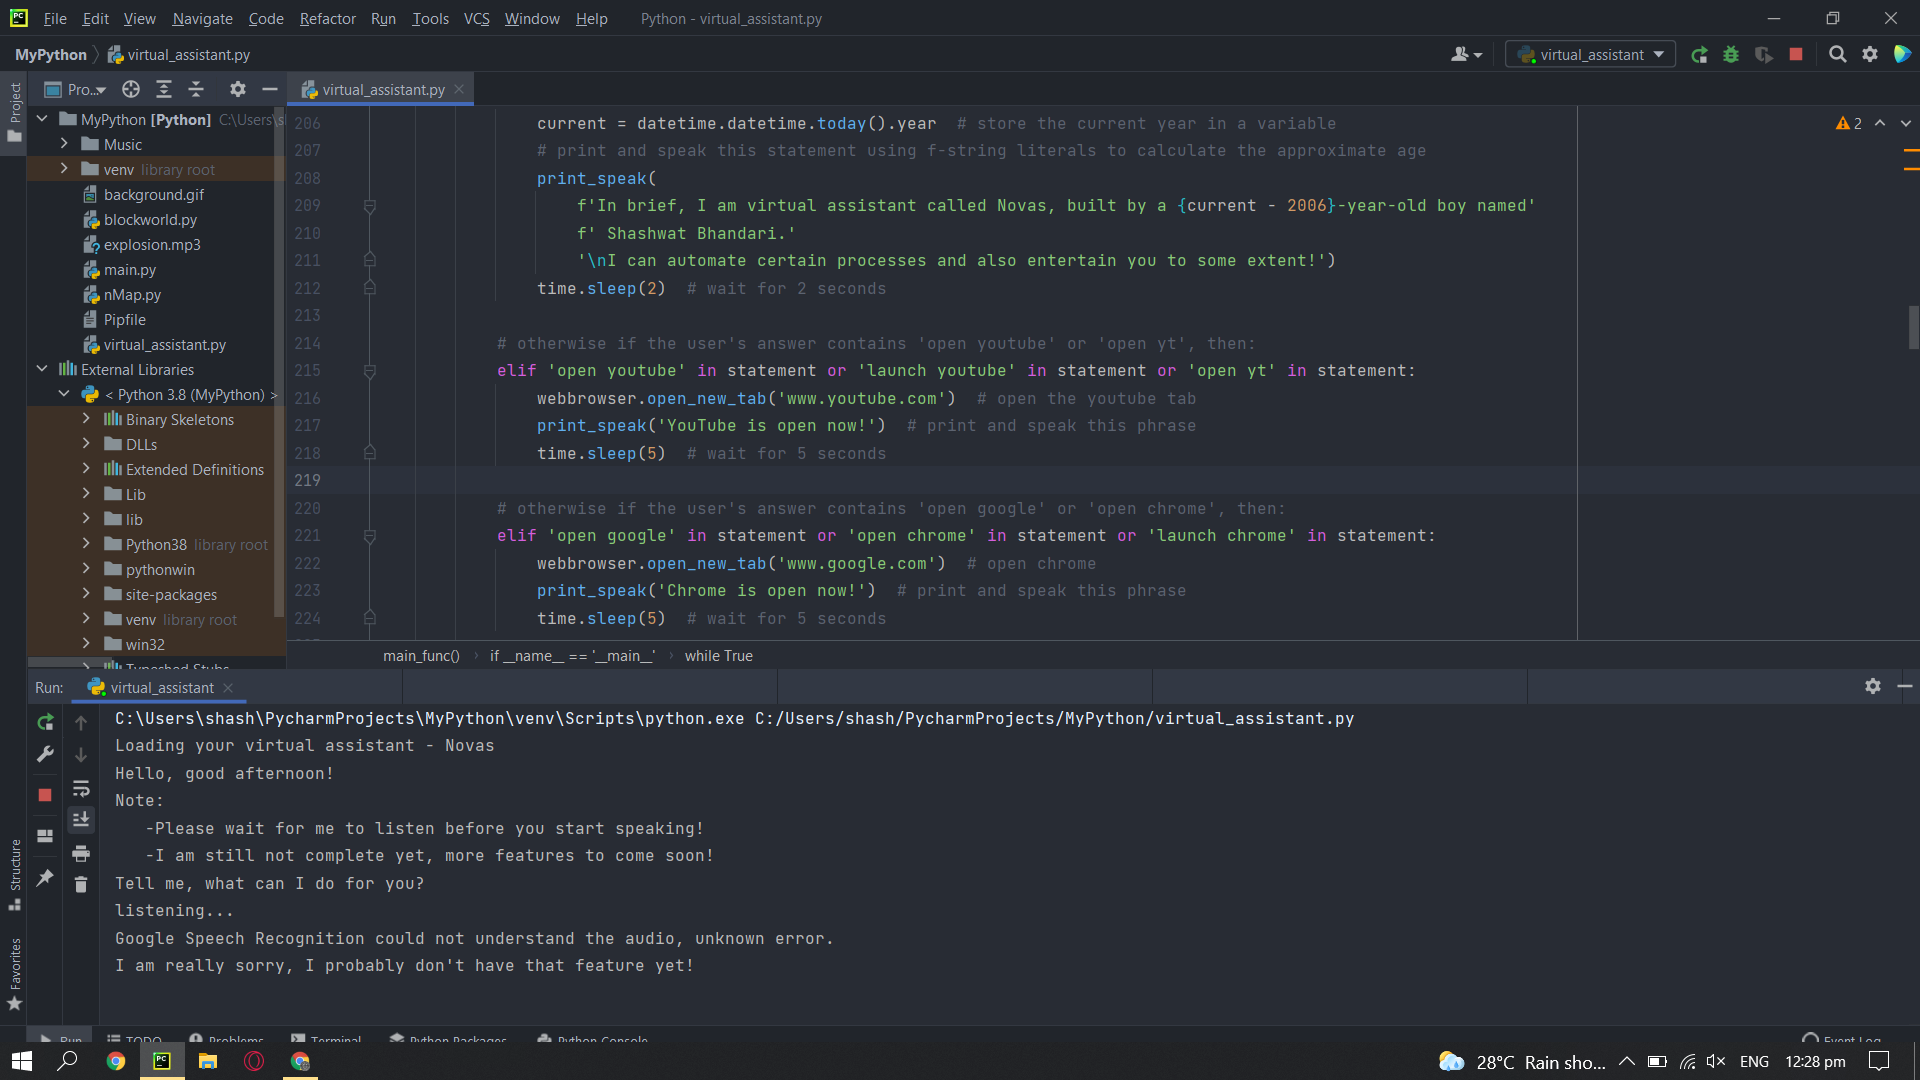The height and width of the screenshot is (1080, 1920).
Task: Start debugging with the bug icon
Action: coord(1731,55)
